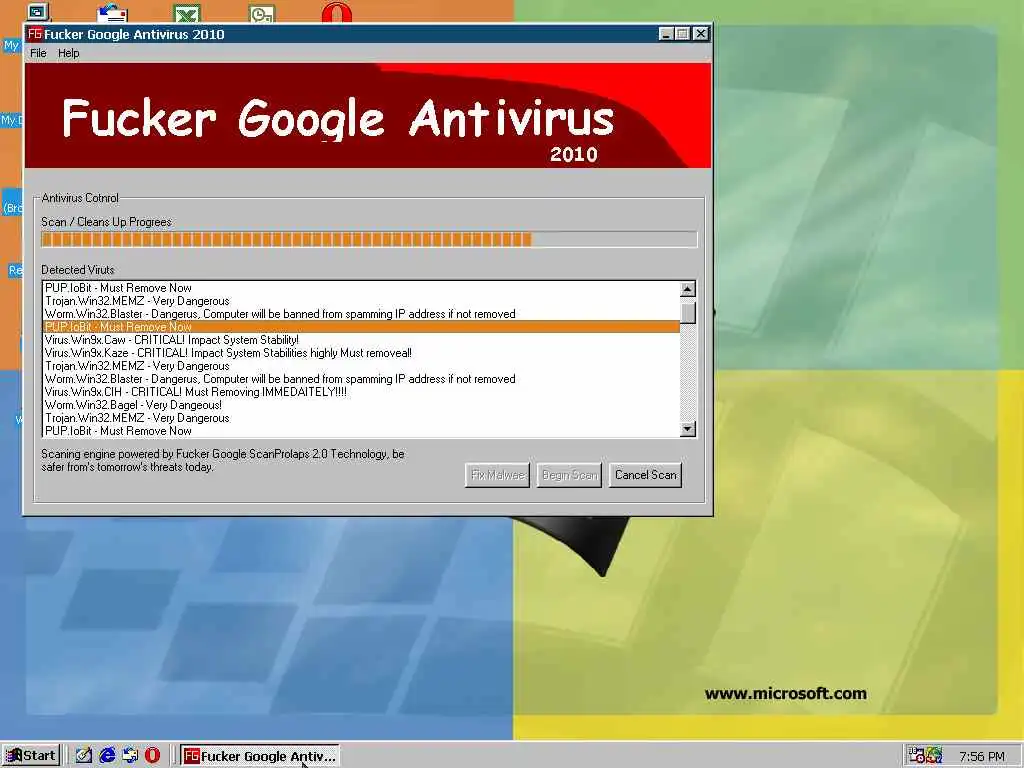Select the highlighted PUP.IoBit row
Screen dimensions: 1024x768
tap(361, 327)
